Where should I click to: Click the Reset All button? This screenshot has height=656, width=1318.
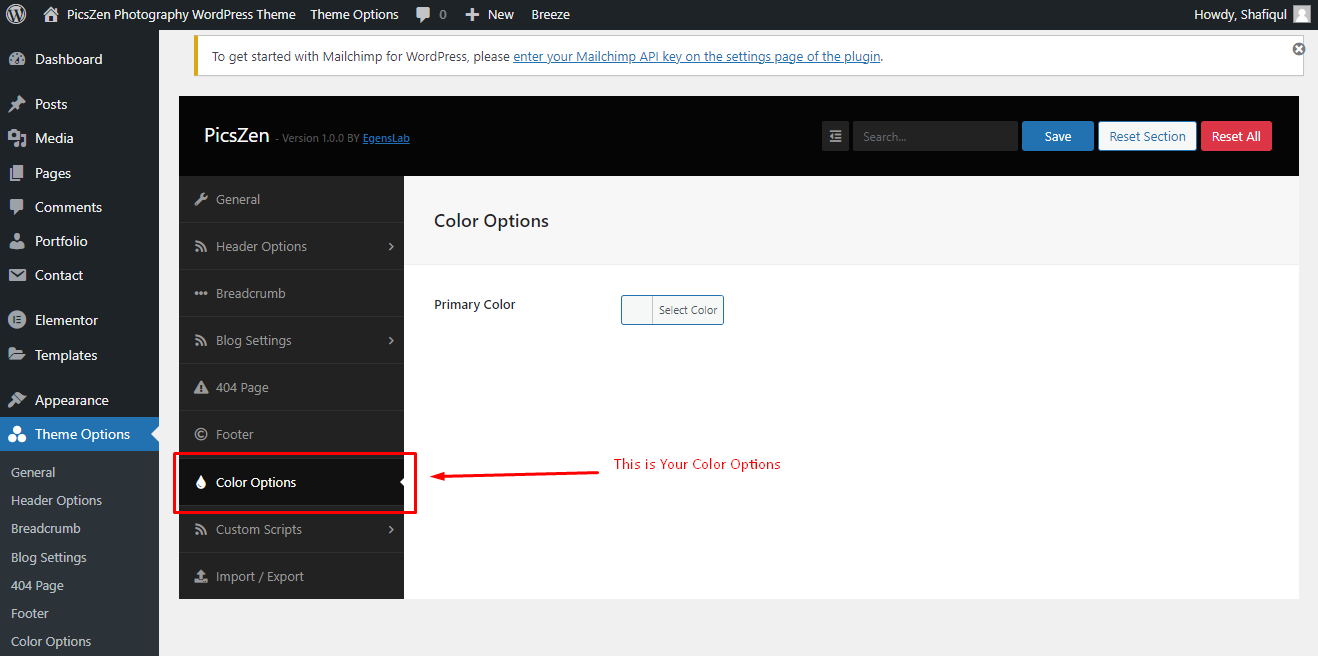pos(1236,136)
